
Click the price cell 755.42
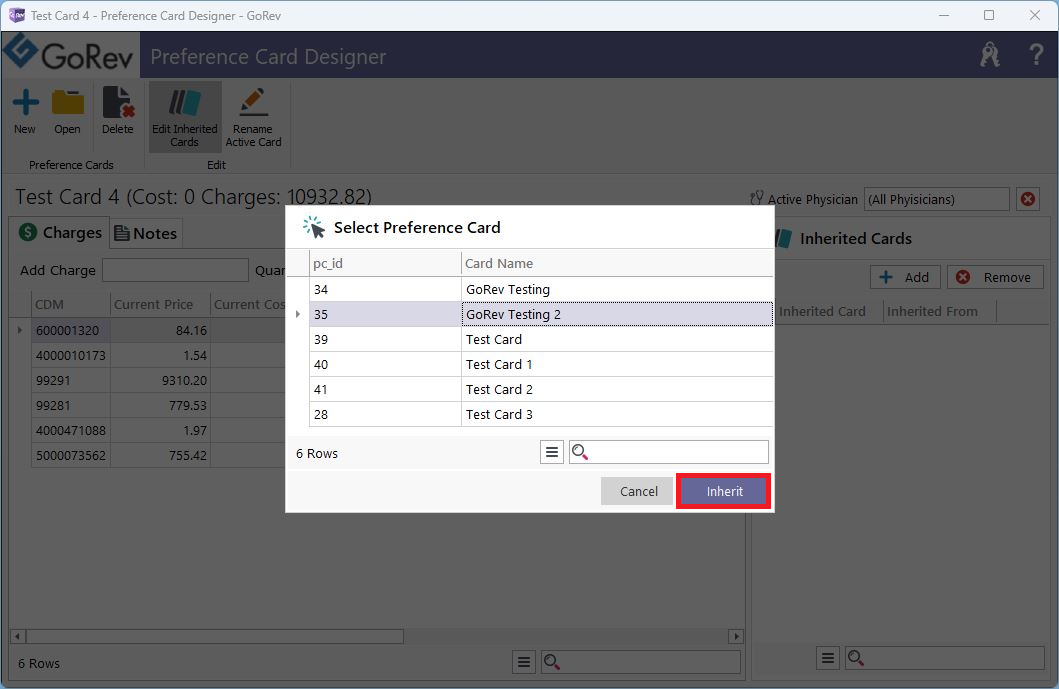160,455
